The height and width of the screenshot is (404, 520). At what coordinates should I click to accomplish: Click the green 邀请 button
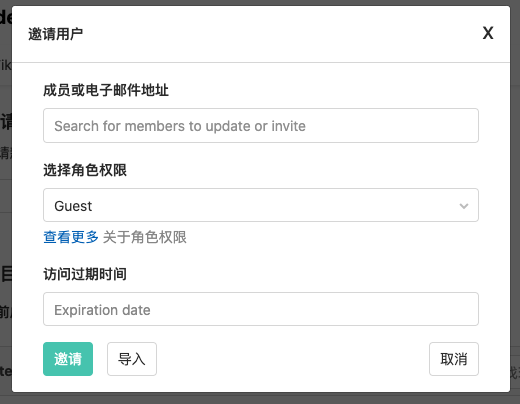tap(68, 359)
